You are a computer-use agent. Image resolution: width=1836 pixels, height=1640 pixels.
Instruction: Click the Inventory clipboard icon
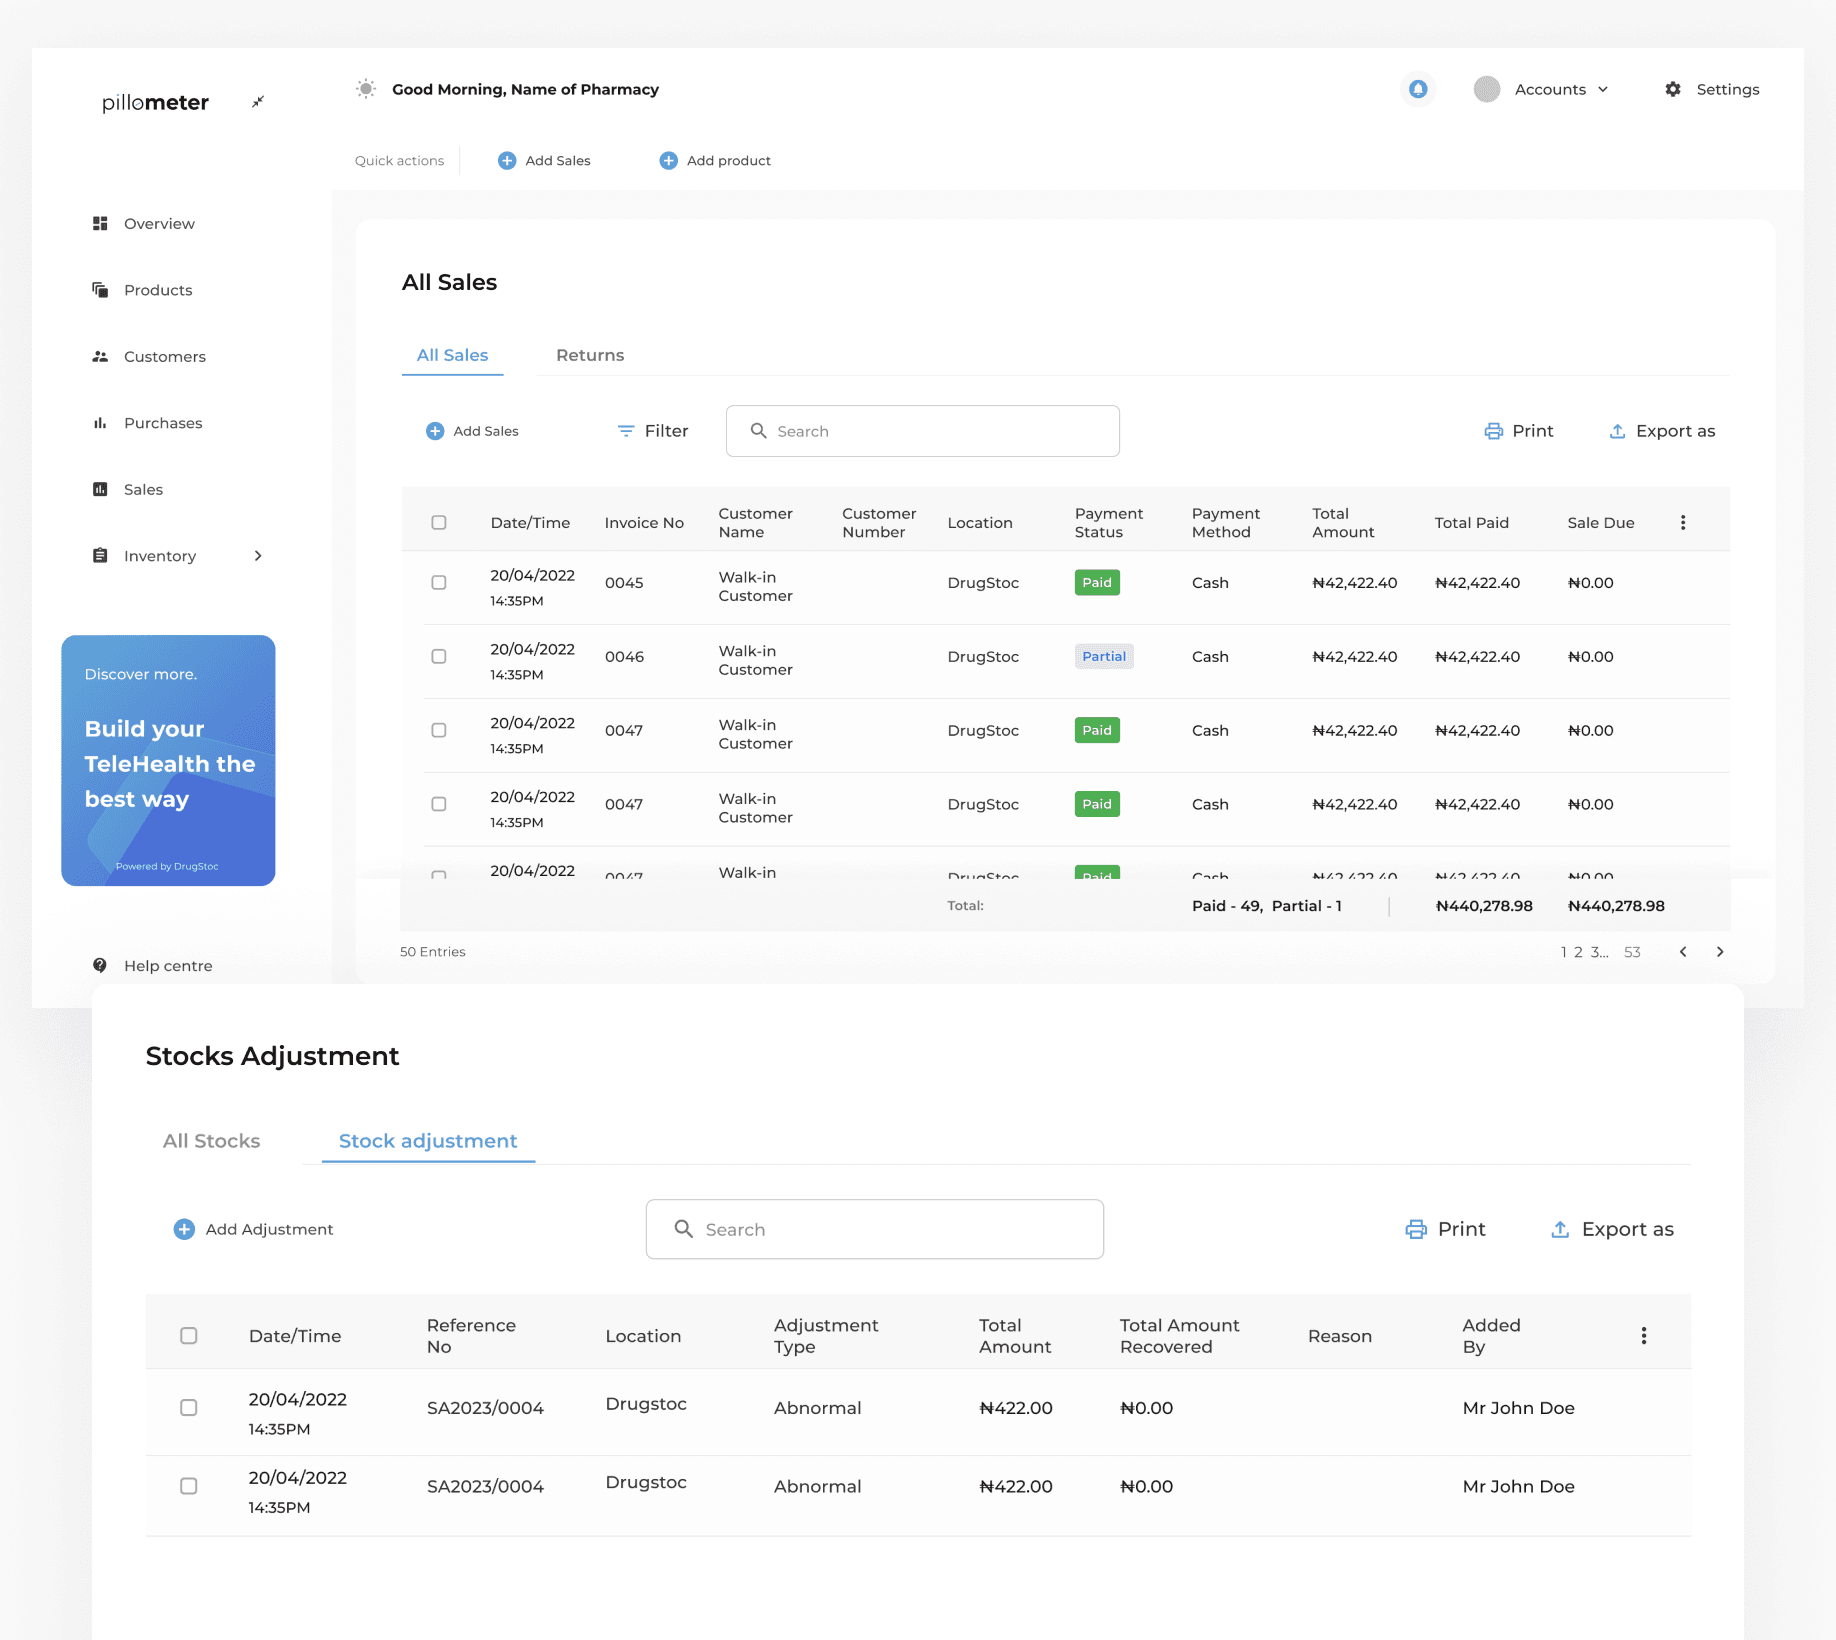[100, 555]
